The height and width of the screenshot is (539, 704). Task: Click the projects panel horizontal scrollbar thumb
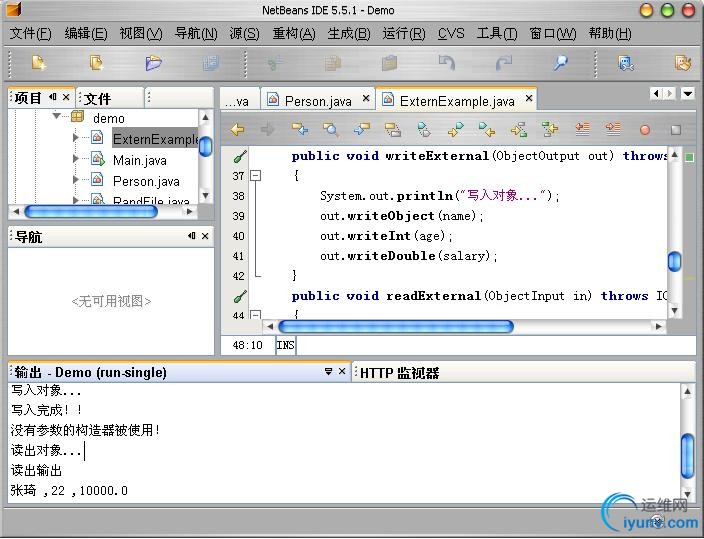[x=91, y=212]
